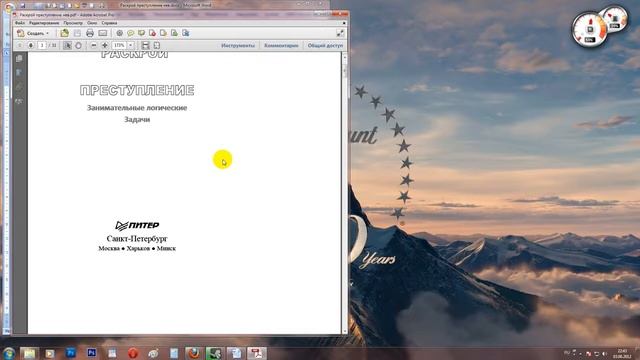This screenshot has width=640, height=360.
Task: Click the Windows Start orb
Action: (8, 353)
